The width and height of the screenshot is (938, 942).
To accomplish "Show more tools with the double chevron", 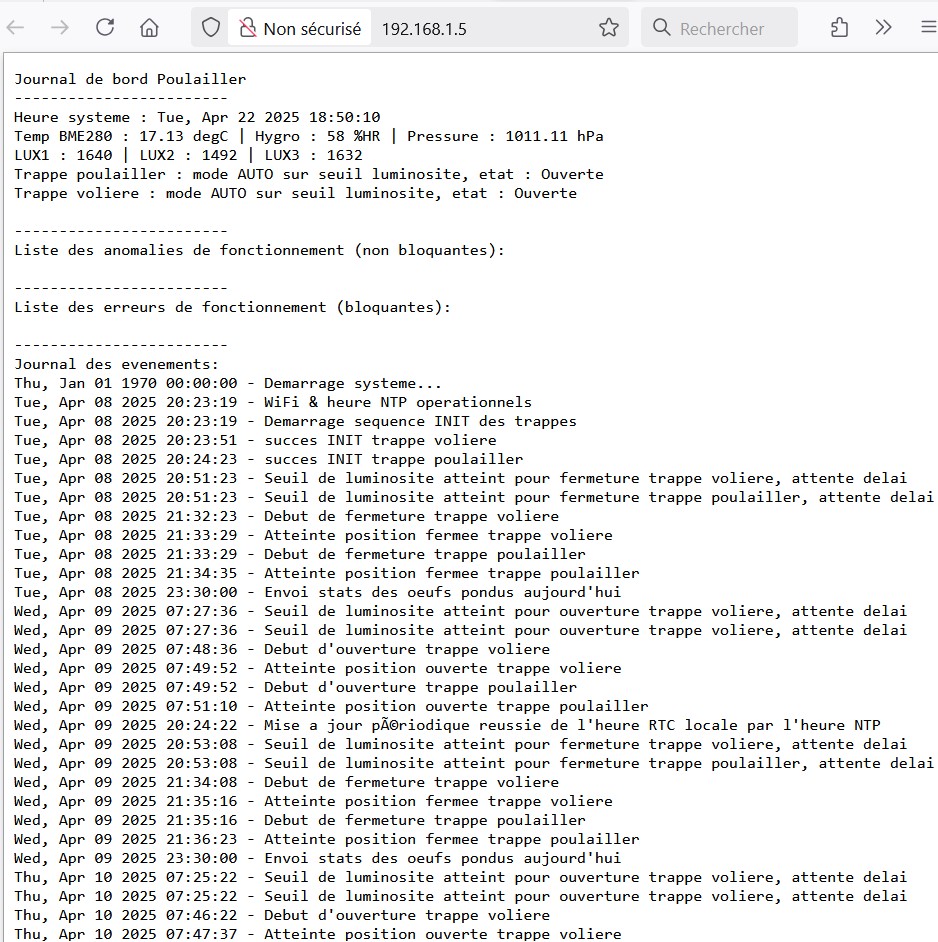I will pyautogui.click(x=883, y=28).
